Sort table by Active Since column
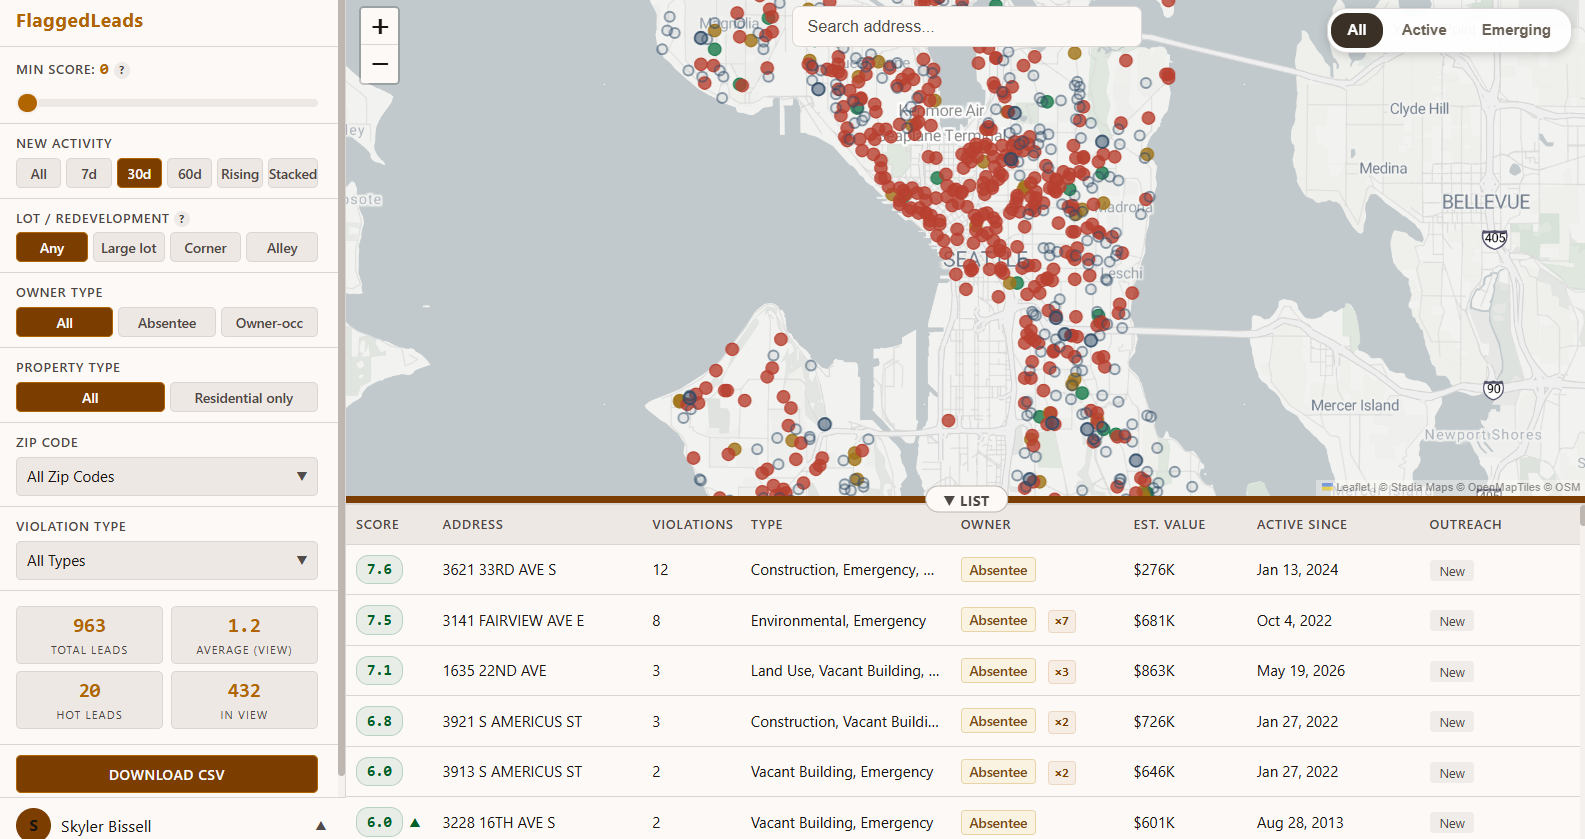This screenshot has height=839, width=1585. coord(1302,525)
